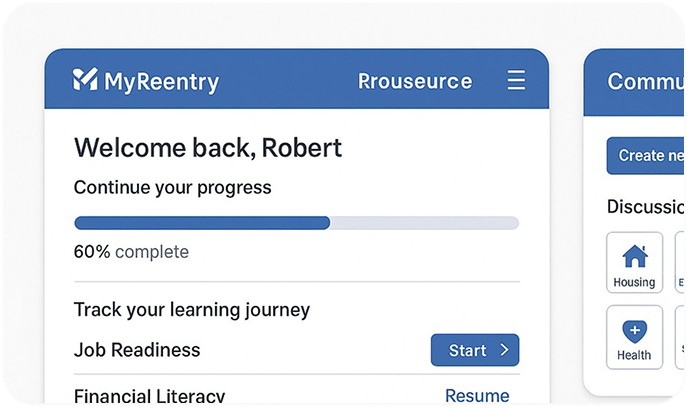Click the 60% complete text
688x408 pixels.
click(x=131, y=252)
